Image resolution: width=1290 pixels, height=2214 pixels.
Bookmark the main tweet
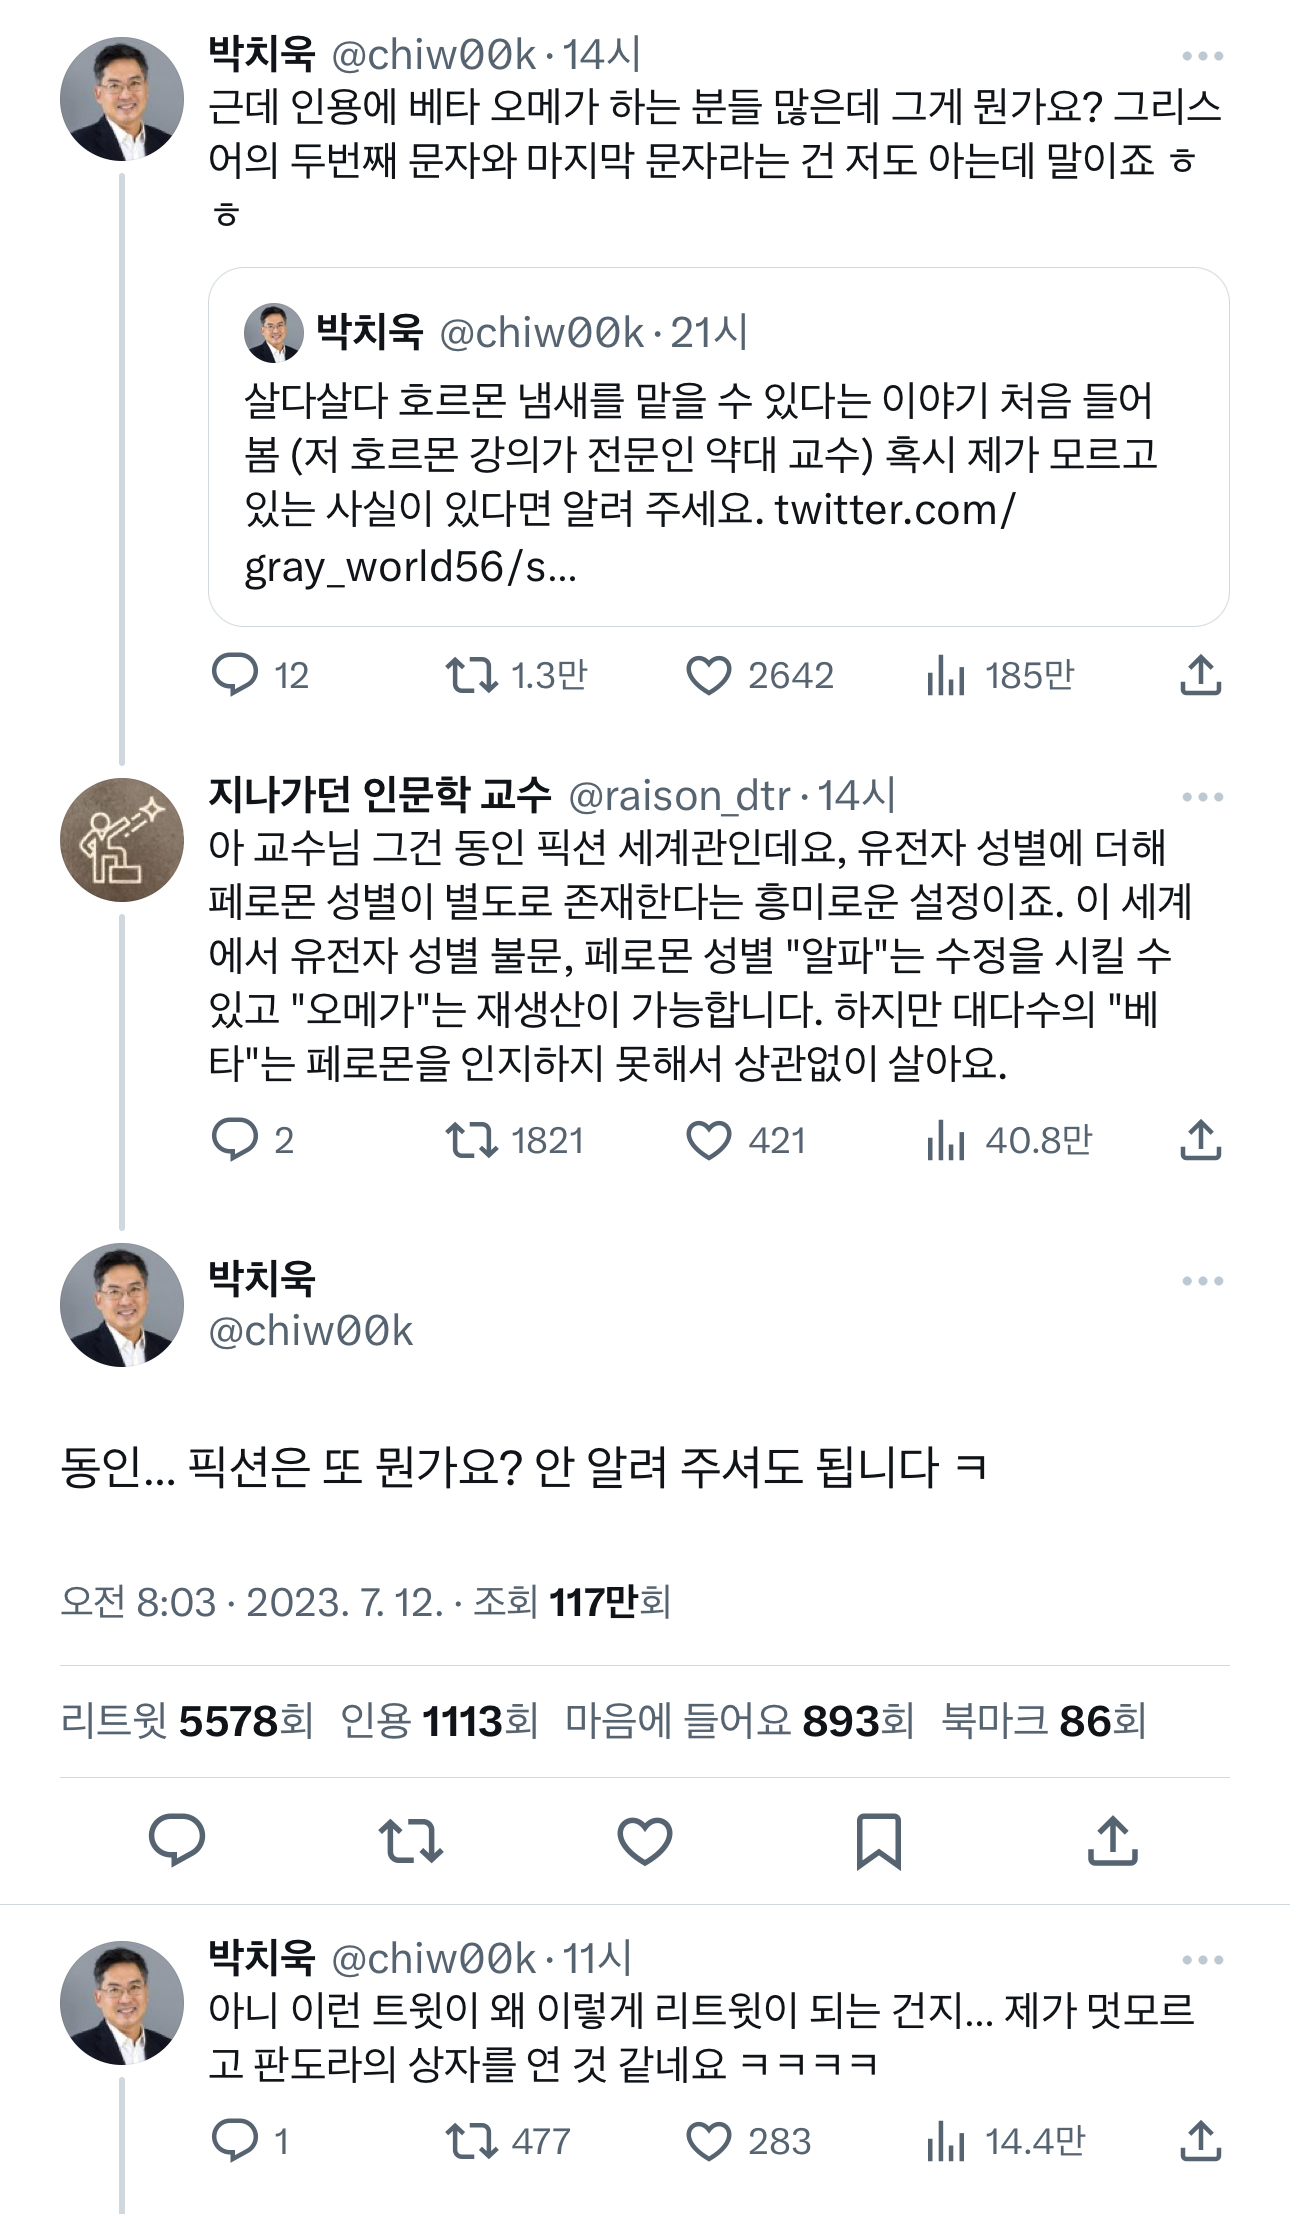pos(879,1841)
